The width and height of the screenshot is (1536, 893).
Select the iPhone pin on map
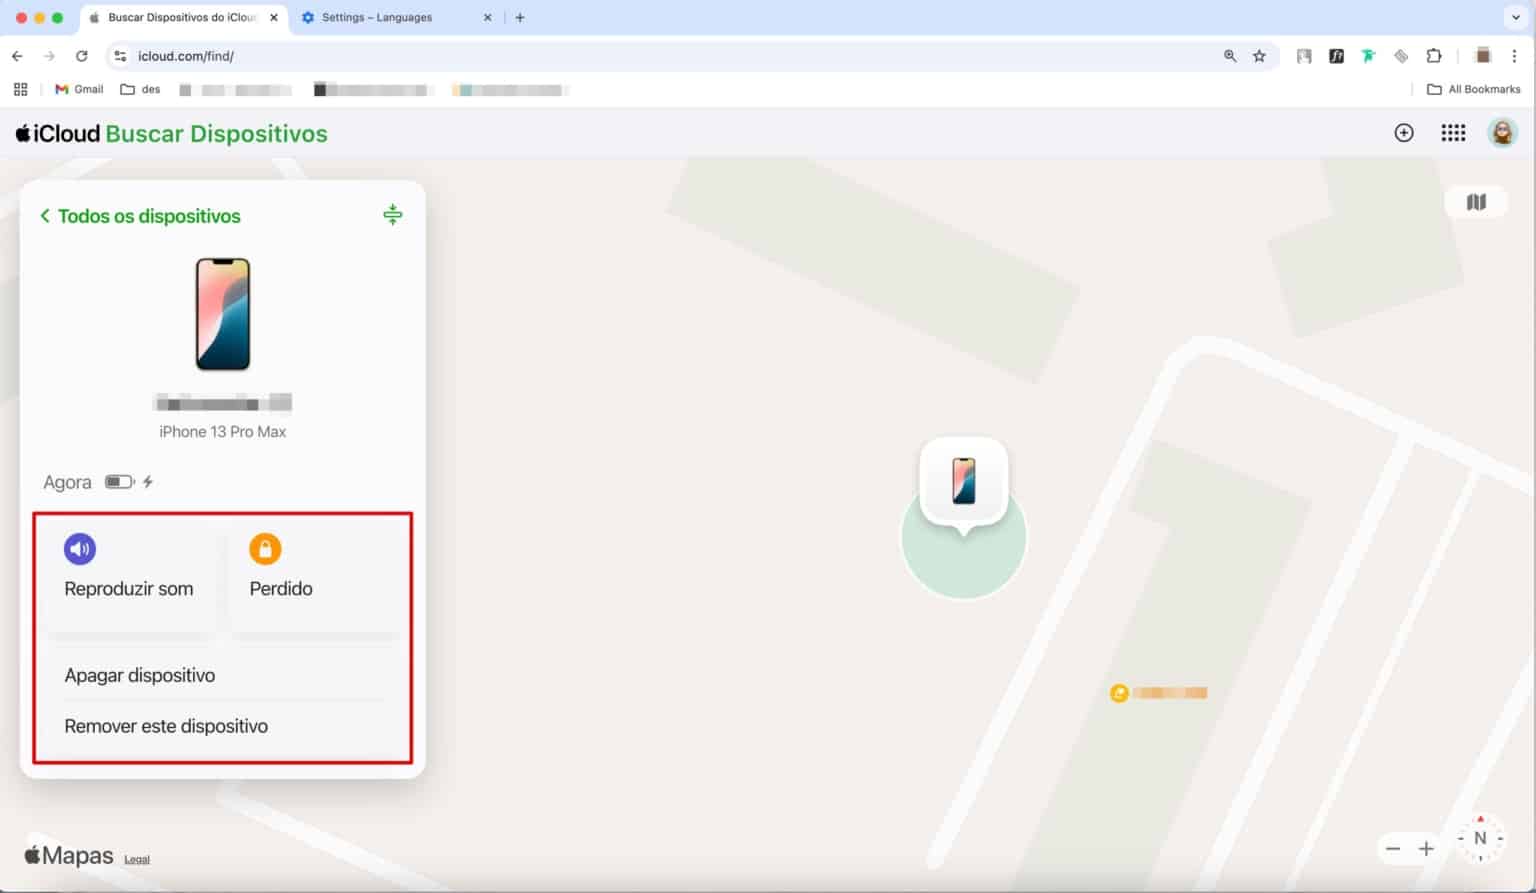click(x=964, y=482)
